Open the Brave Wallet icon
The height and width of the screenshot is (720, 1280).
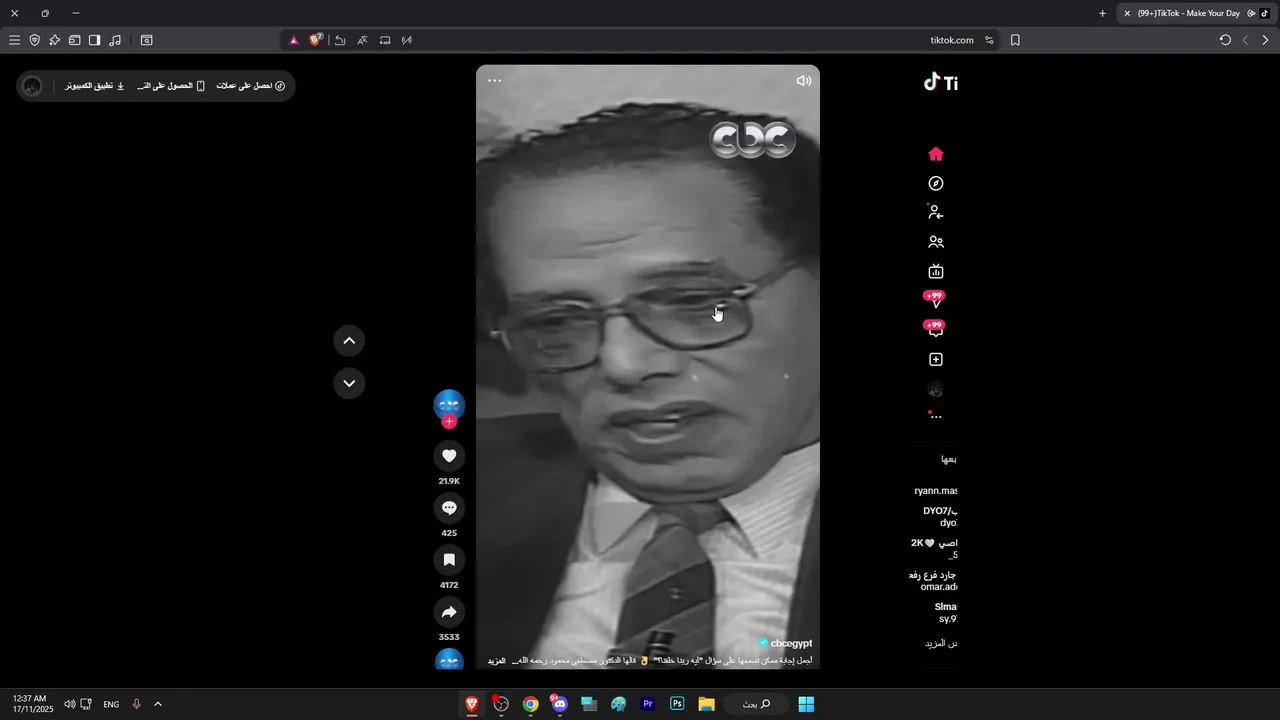pos(74,40)
